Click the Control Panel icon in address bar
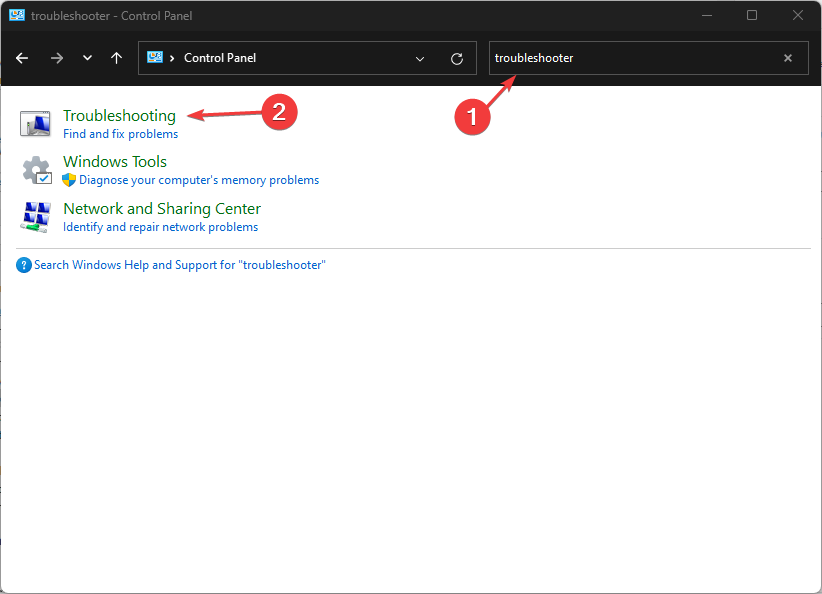 pyautogui.click(x=155, y=57)
